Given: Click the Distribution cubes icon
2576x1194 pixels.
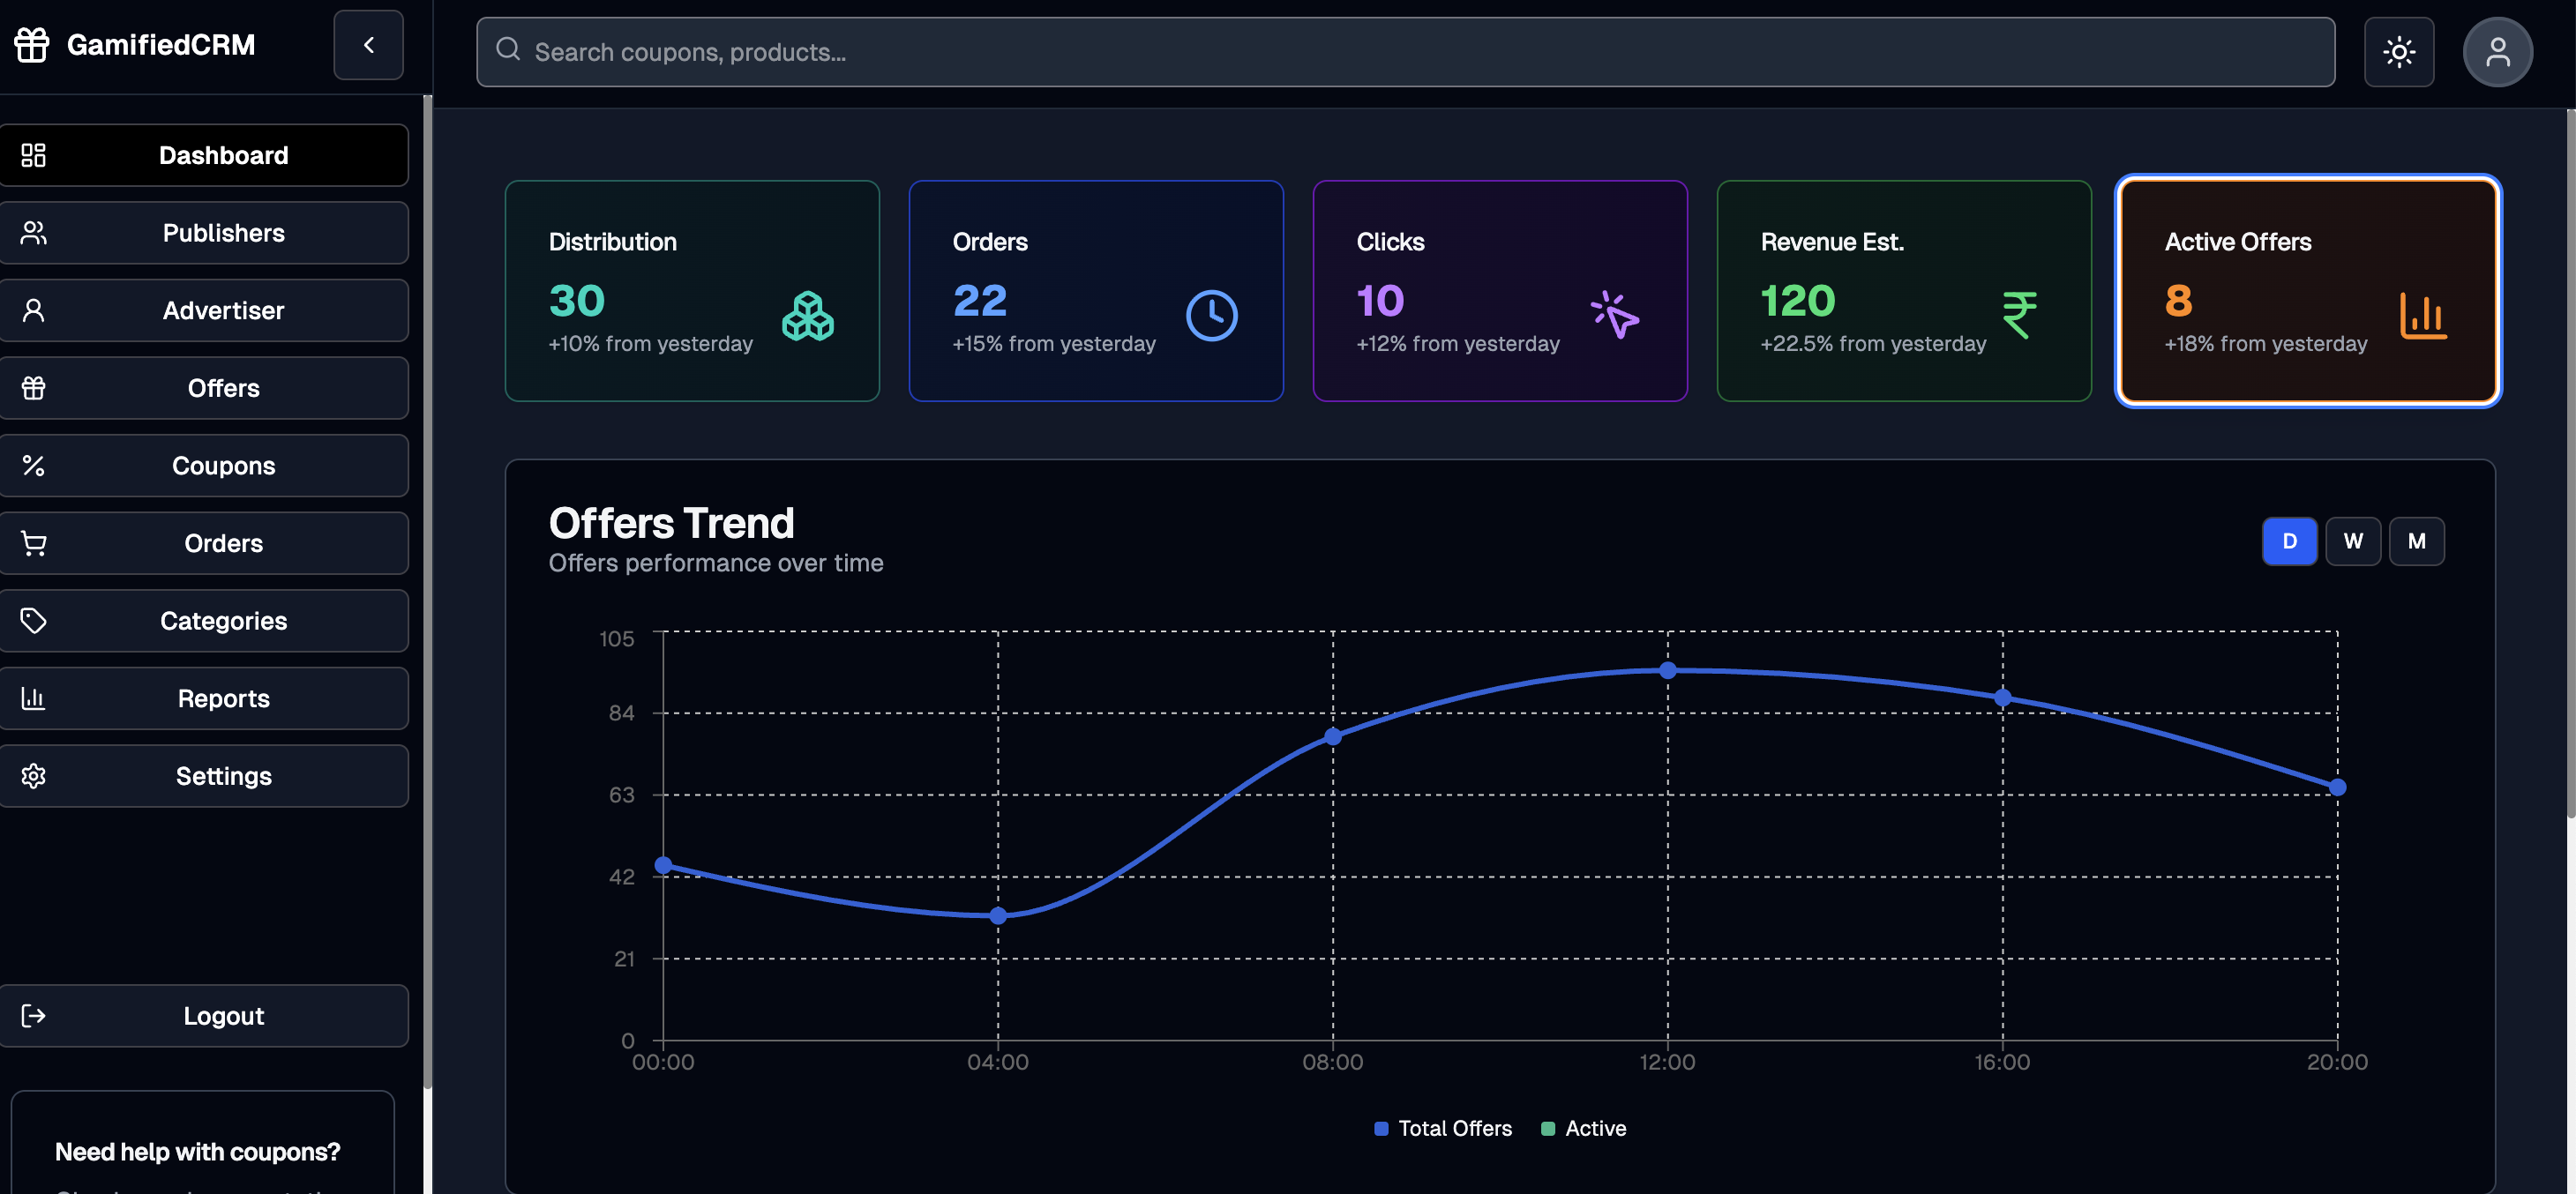Looking at the screenshot, I should click(x=807, y=316).
